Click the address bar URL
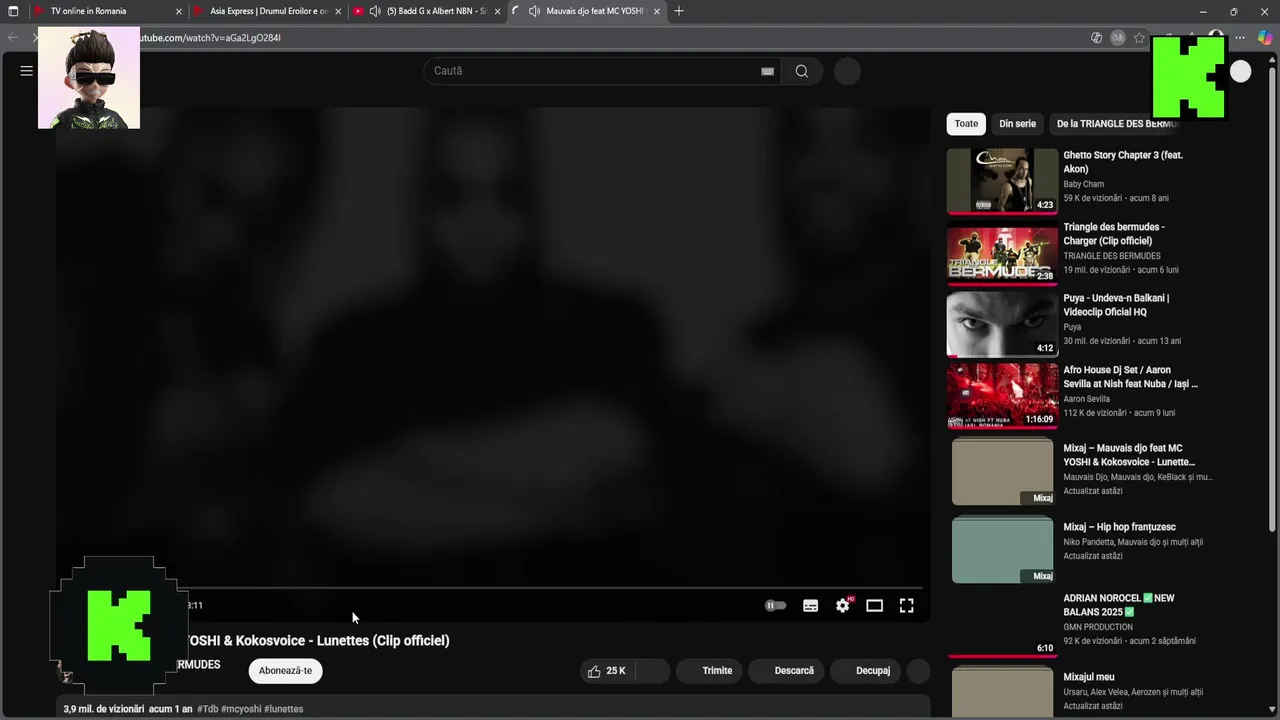The width and height of the screenshot is (1280, 720). click(210, 38)
